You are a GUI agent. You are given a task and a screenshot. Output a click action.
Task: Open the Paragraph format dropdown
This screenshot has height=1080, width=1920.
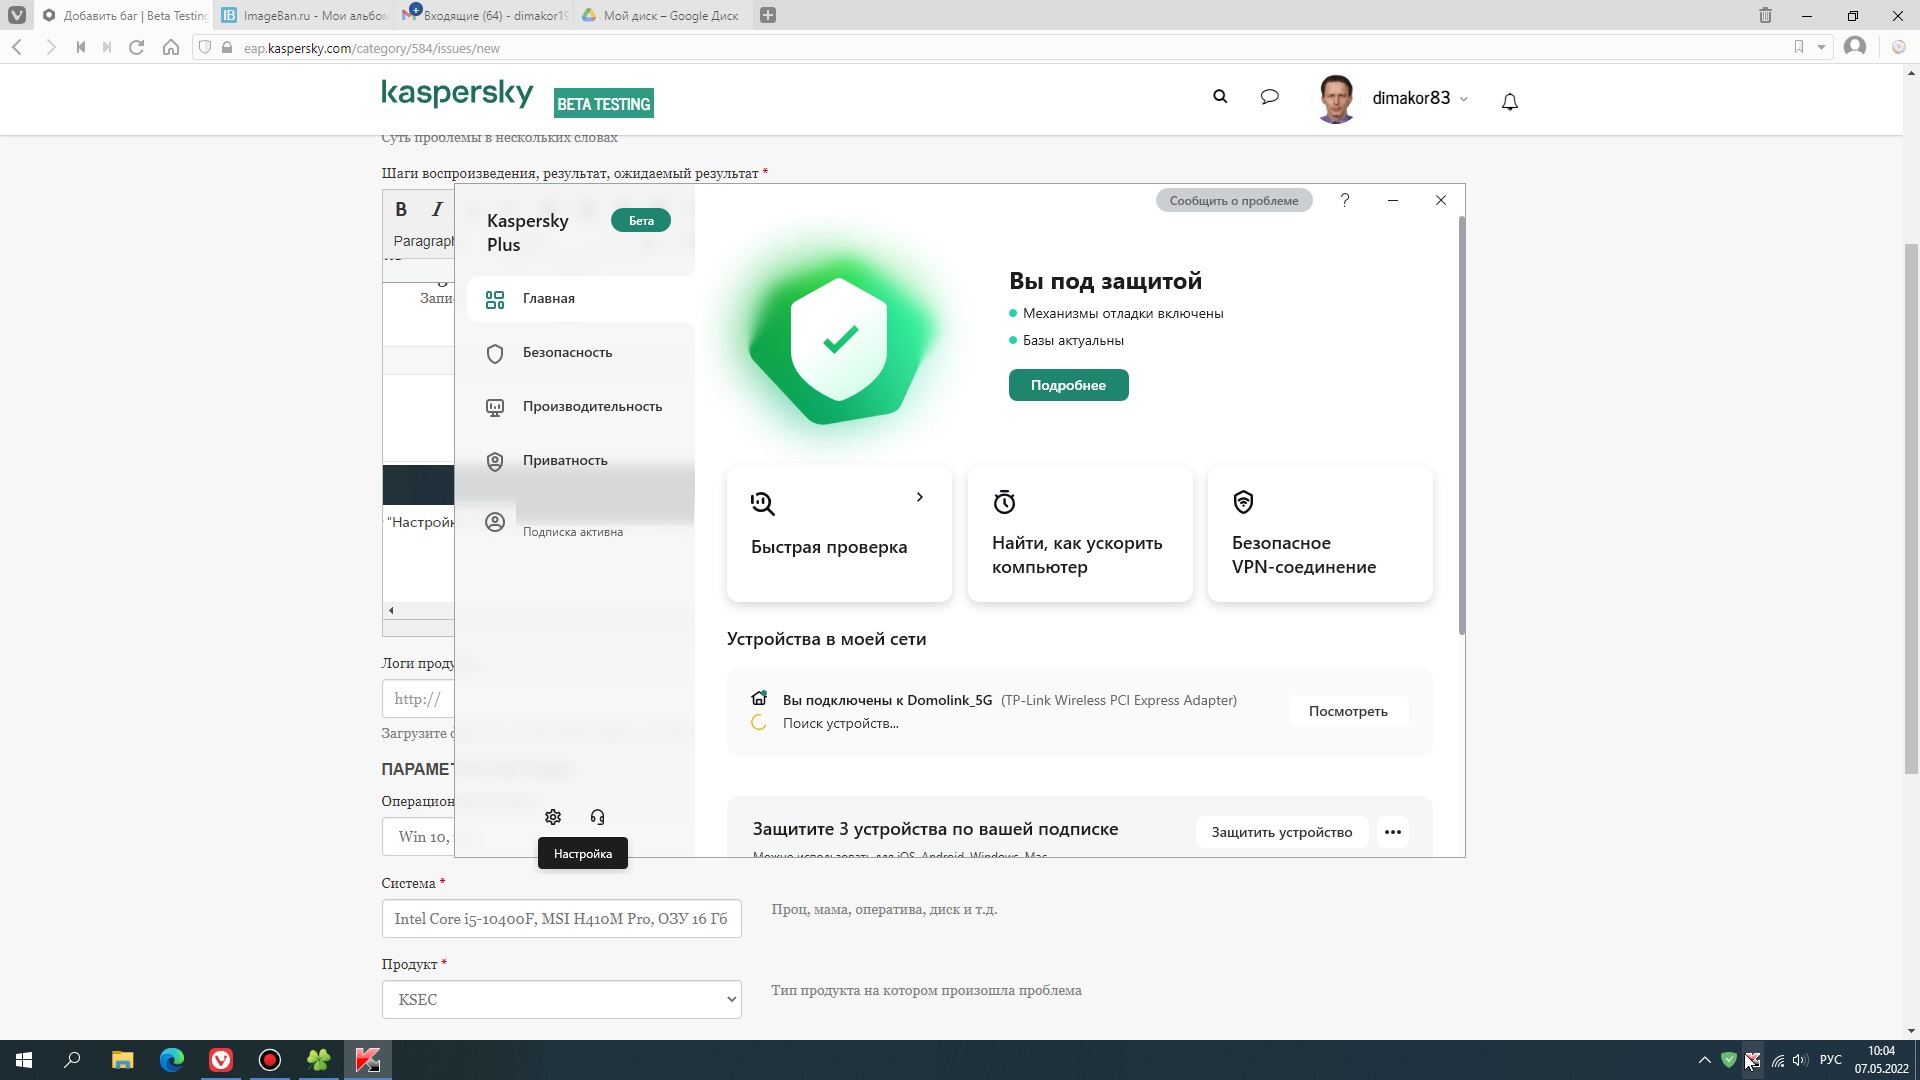click(x=423, y=241)
